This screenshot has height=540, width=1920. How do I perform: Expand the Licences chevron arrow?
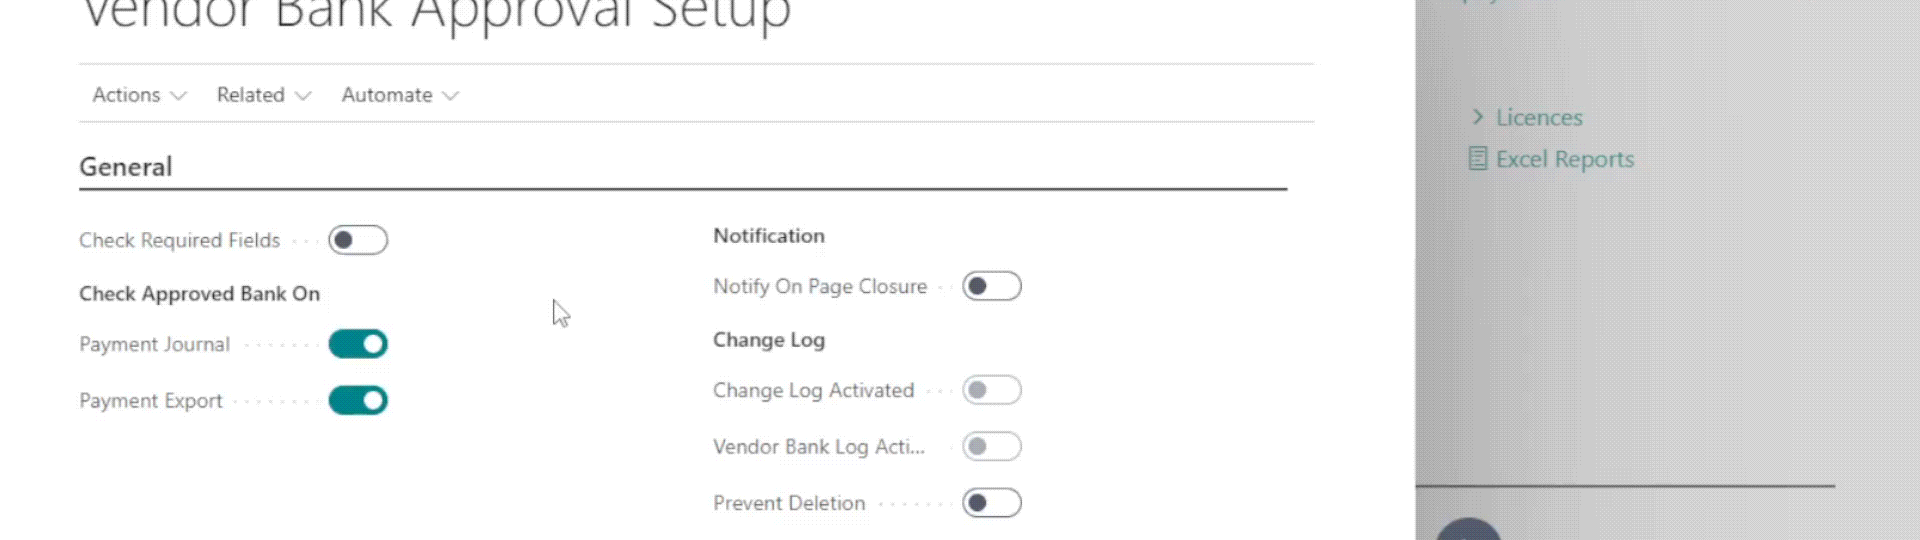(1477, 117)
